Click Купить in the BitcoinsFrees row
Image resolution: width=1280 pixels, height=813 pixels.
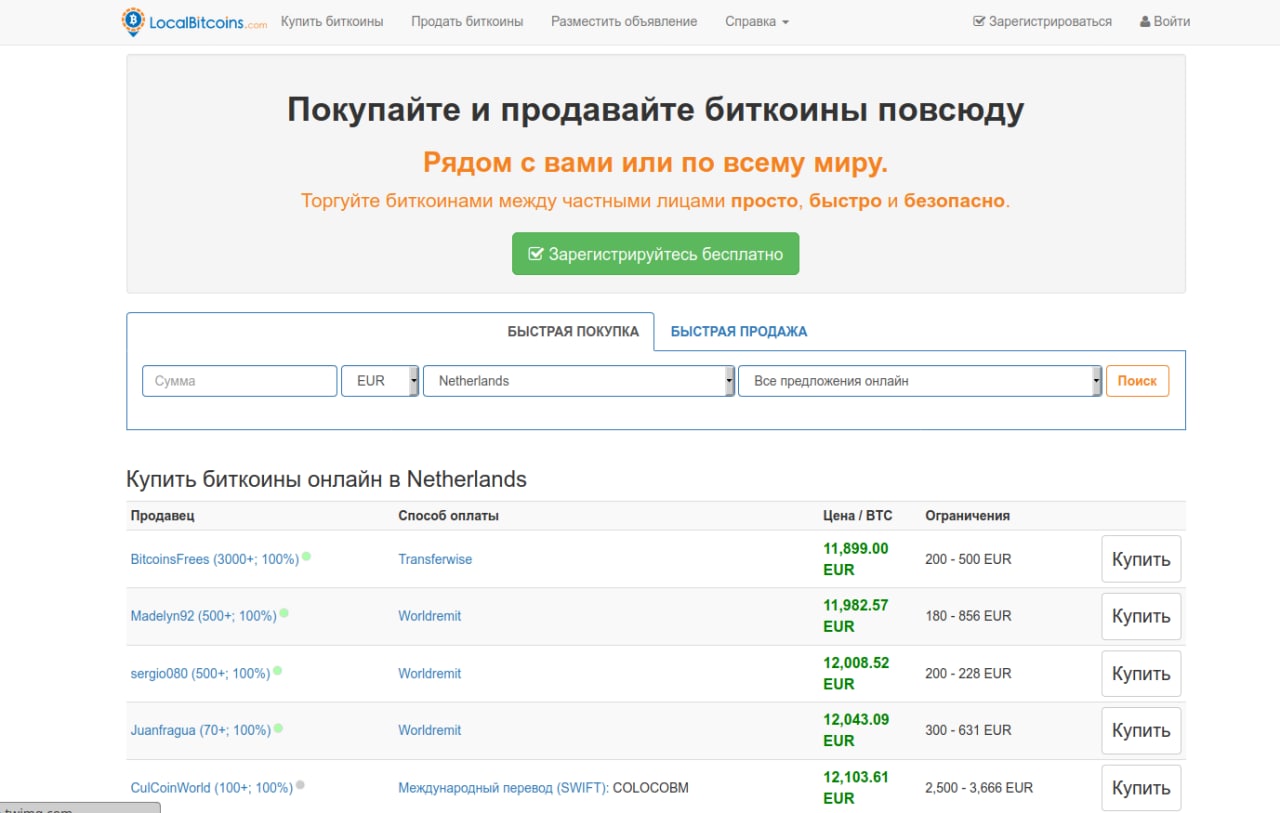click(1141, 560)
